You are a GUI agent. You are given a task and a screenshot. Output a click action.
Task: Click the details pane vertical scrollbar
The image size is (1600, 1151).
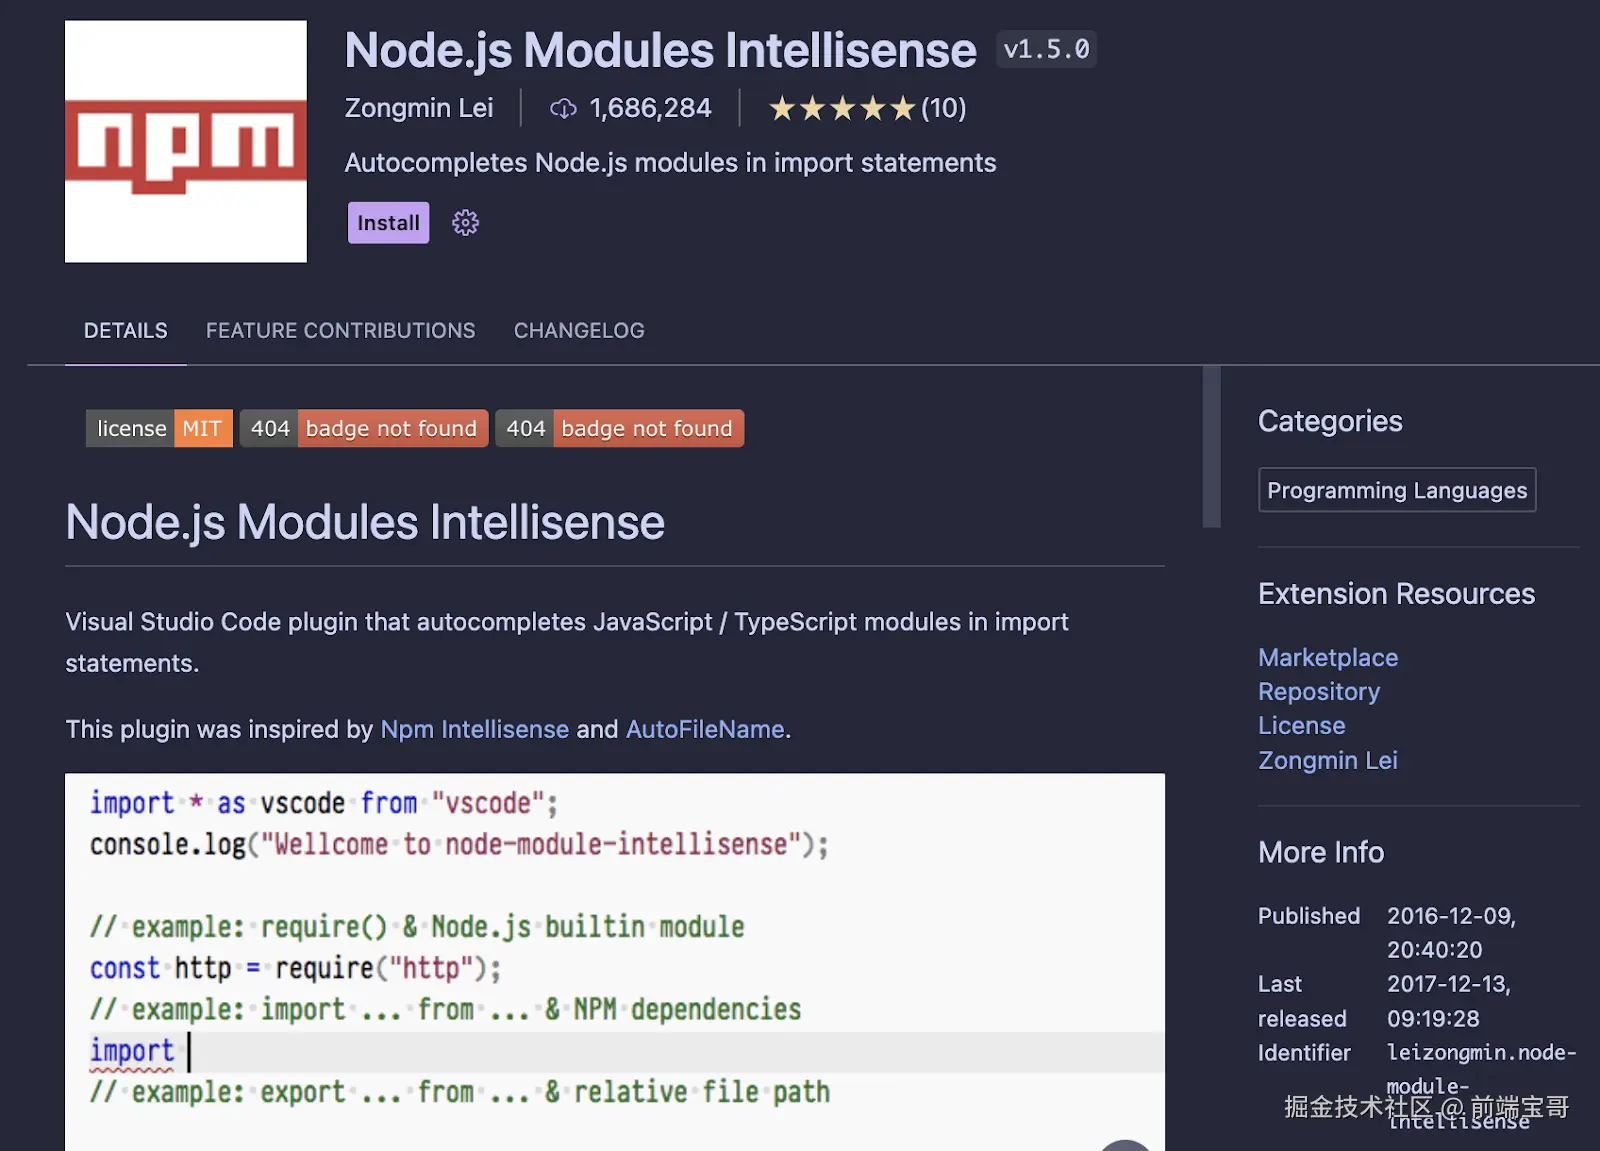[x=1212, y=446]
